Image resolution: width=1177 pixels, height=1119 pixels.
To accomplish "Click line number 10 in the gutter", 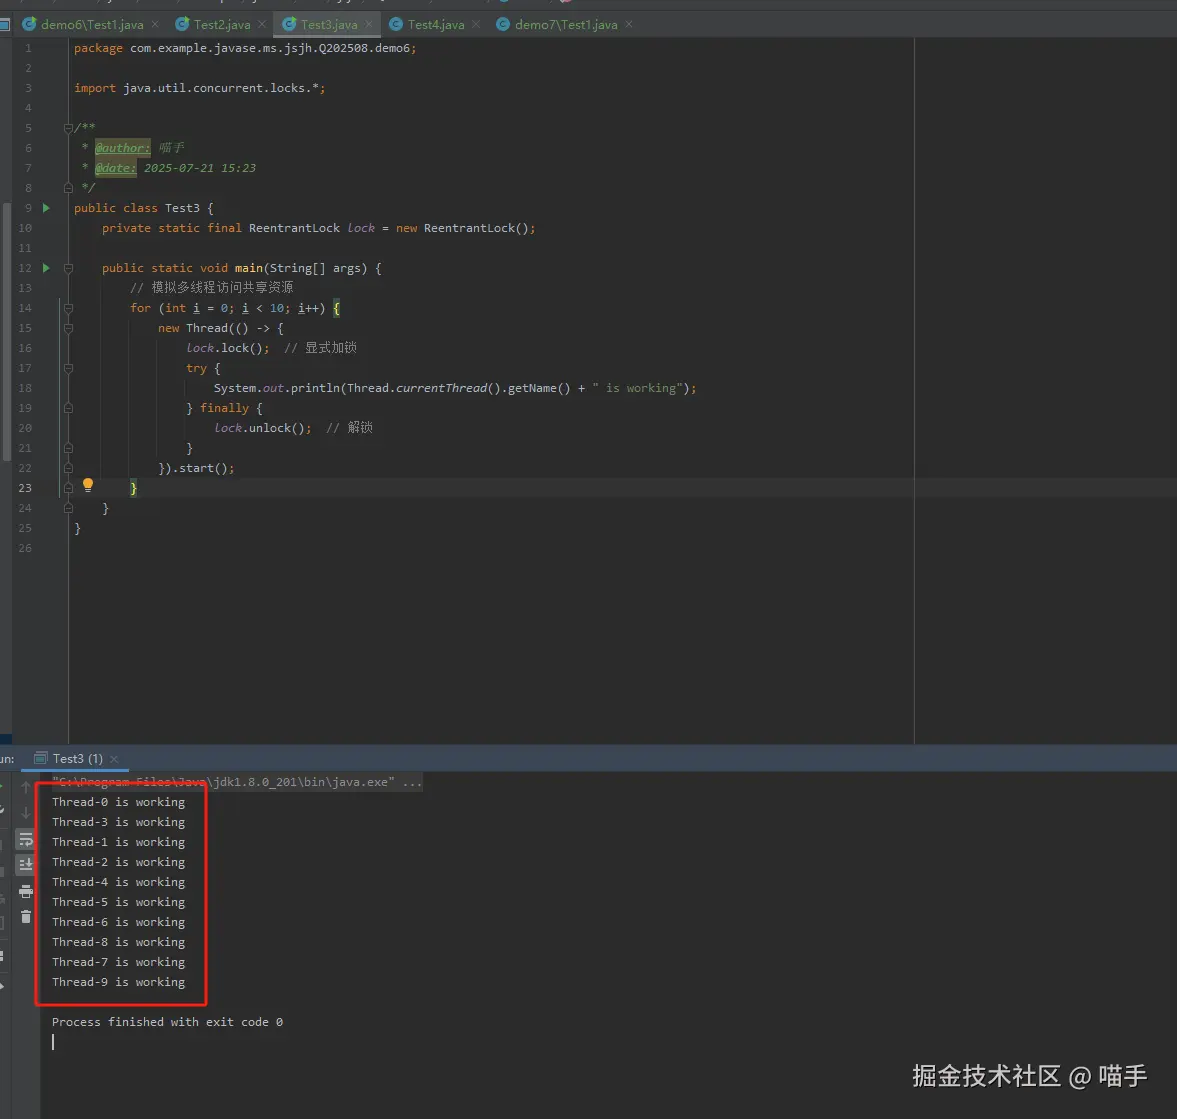I will (x=25, y=228).
